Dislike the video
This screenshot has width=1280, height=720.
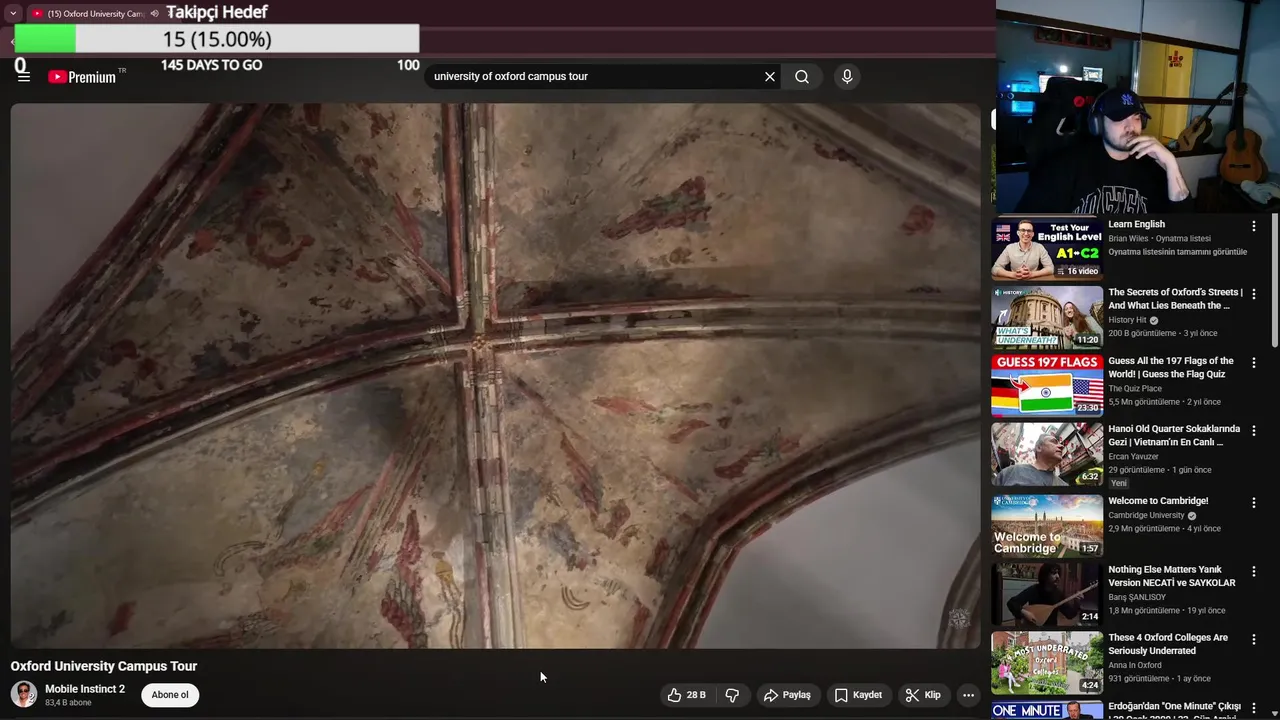point(732,695)
